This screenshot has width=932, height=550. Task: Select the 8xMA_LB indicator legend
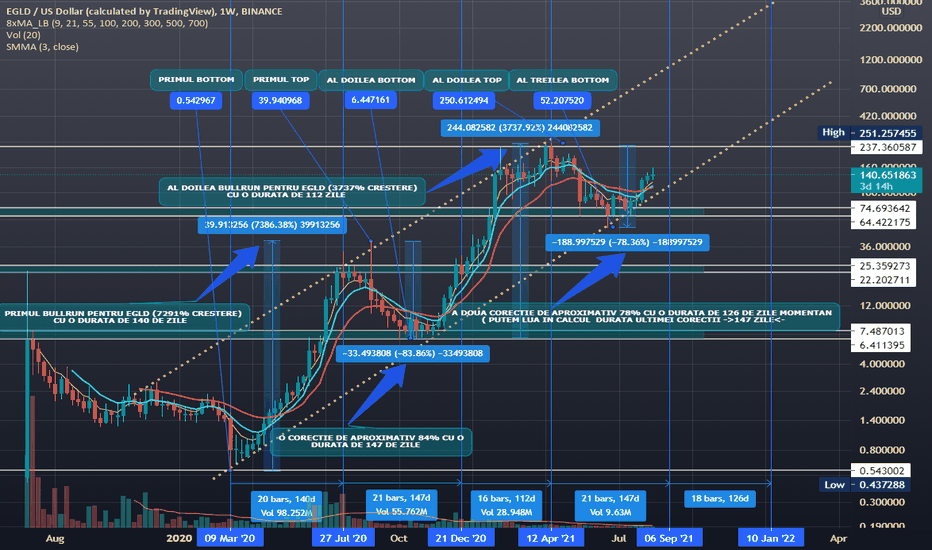coord(107,23)
